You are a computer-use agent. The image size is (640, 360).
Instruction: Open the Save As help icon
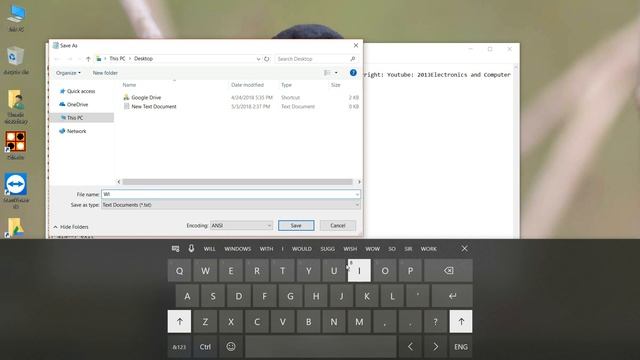[353, 73]
